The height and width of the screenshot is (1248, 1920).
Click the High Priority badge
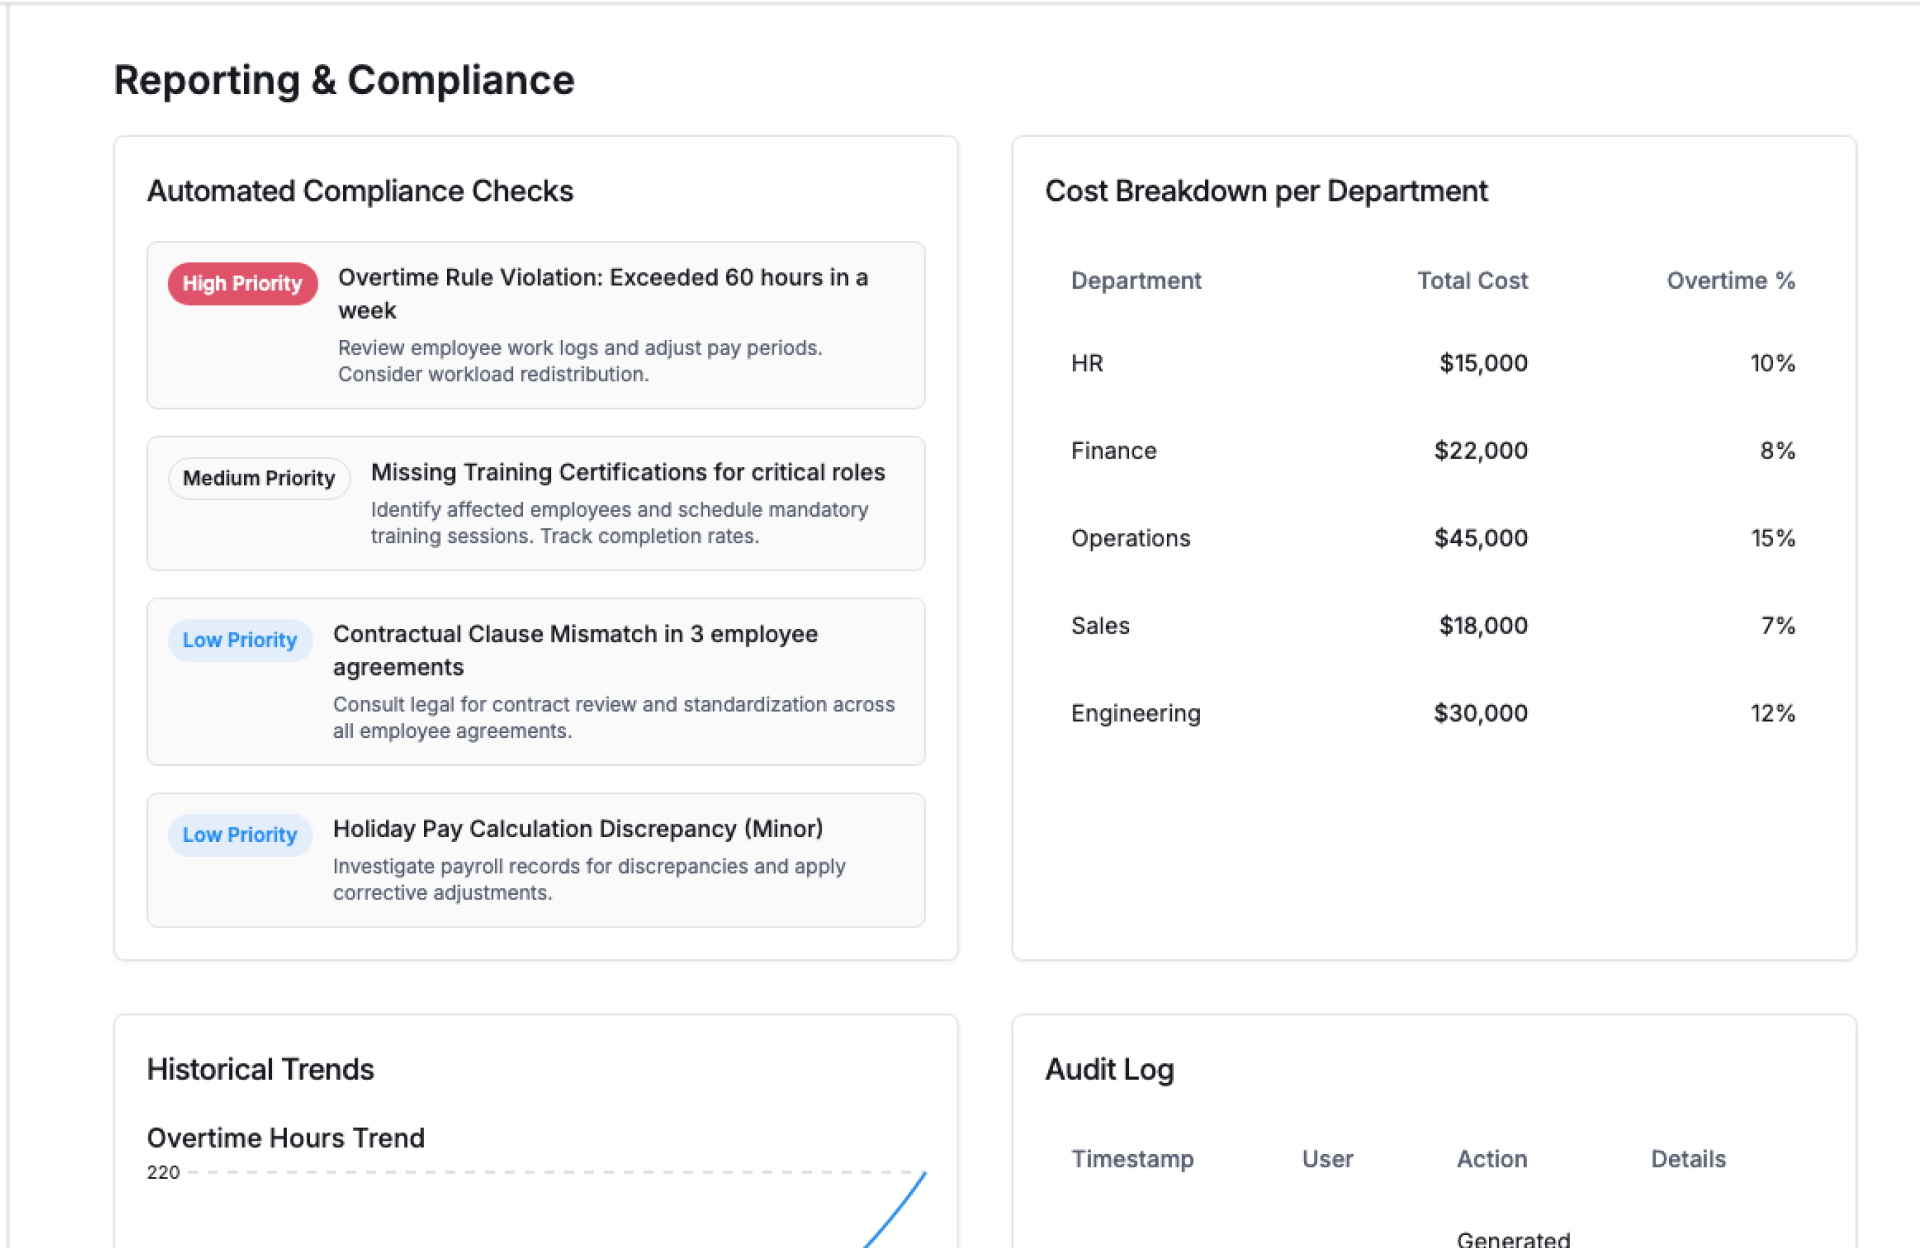[242, 284]
